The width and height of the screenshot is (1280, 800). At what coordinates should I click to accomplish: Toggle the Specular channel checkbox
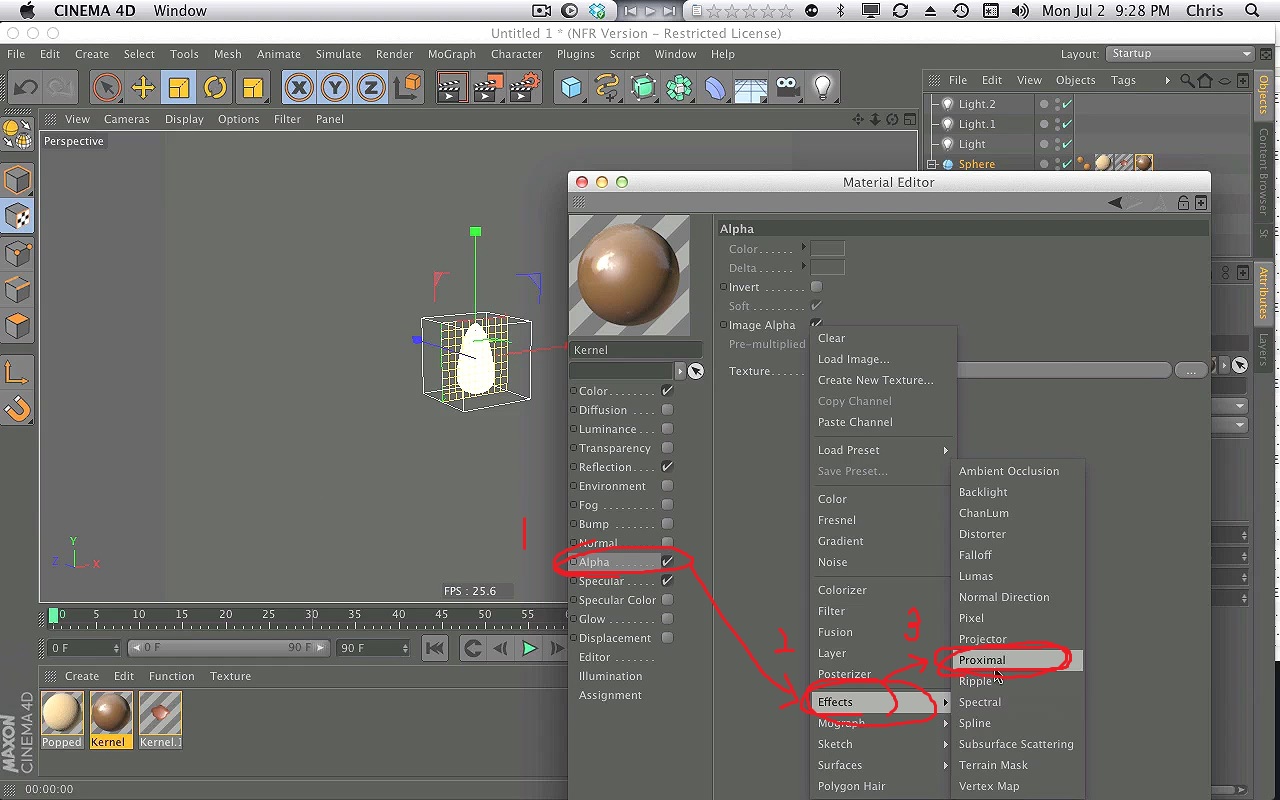coord(667,581)
